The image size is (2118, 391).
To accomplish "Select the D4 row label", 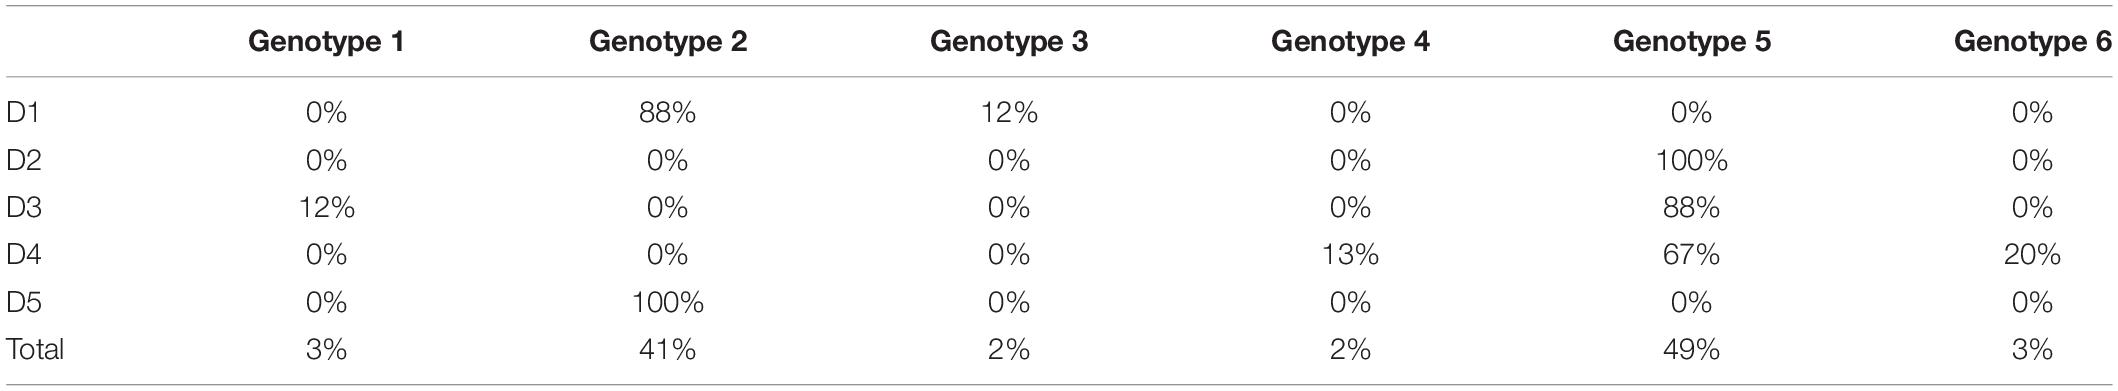I will (x=25, y=255).
